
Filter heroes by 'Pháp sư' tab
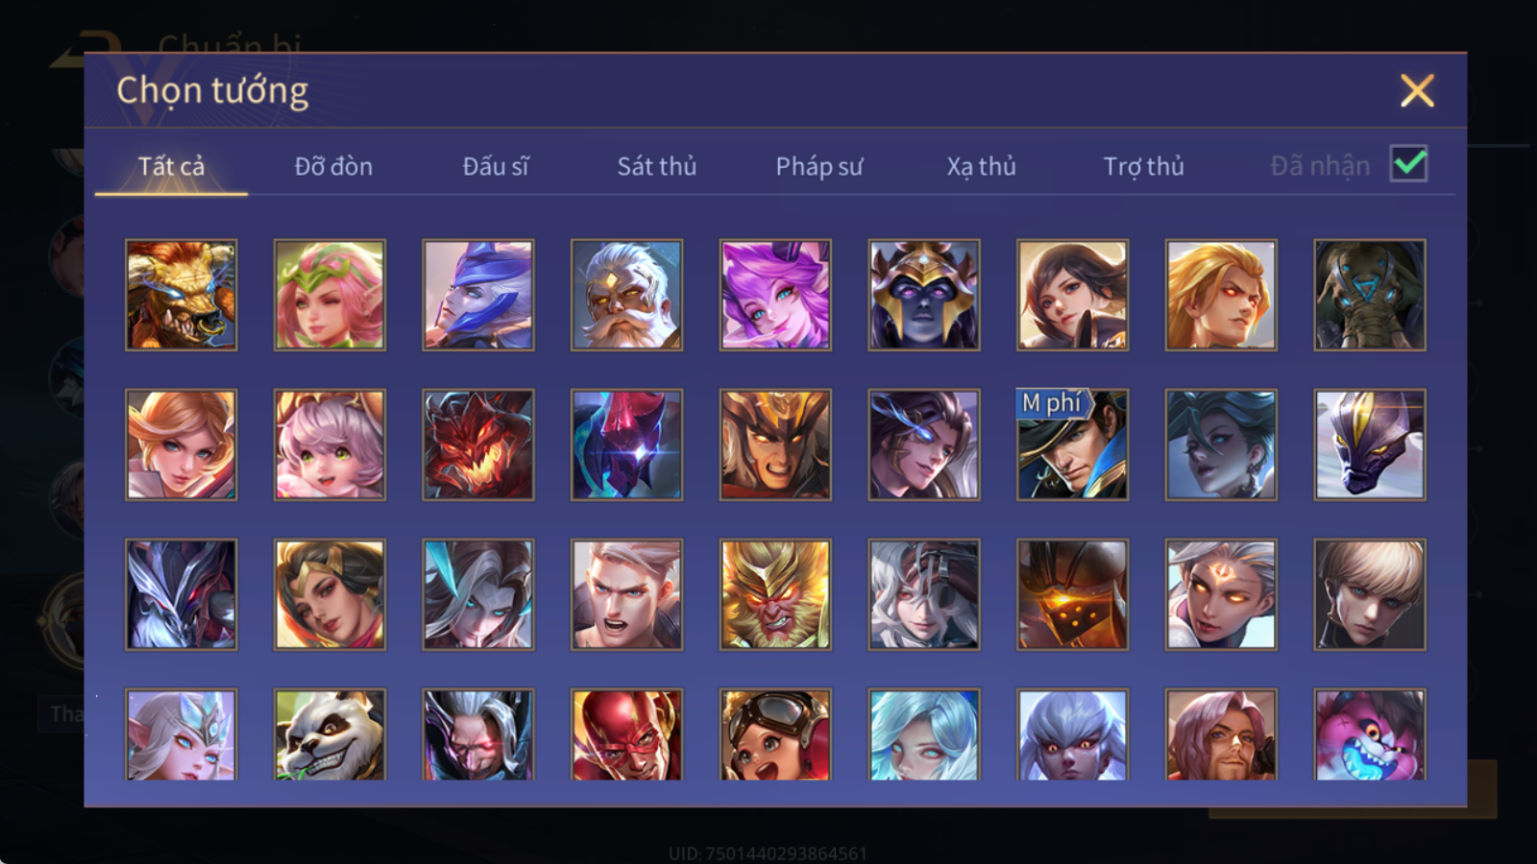[x=819, y=166]
